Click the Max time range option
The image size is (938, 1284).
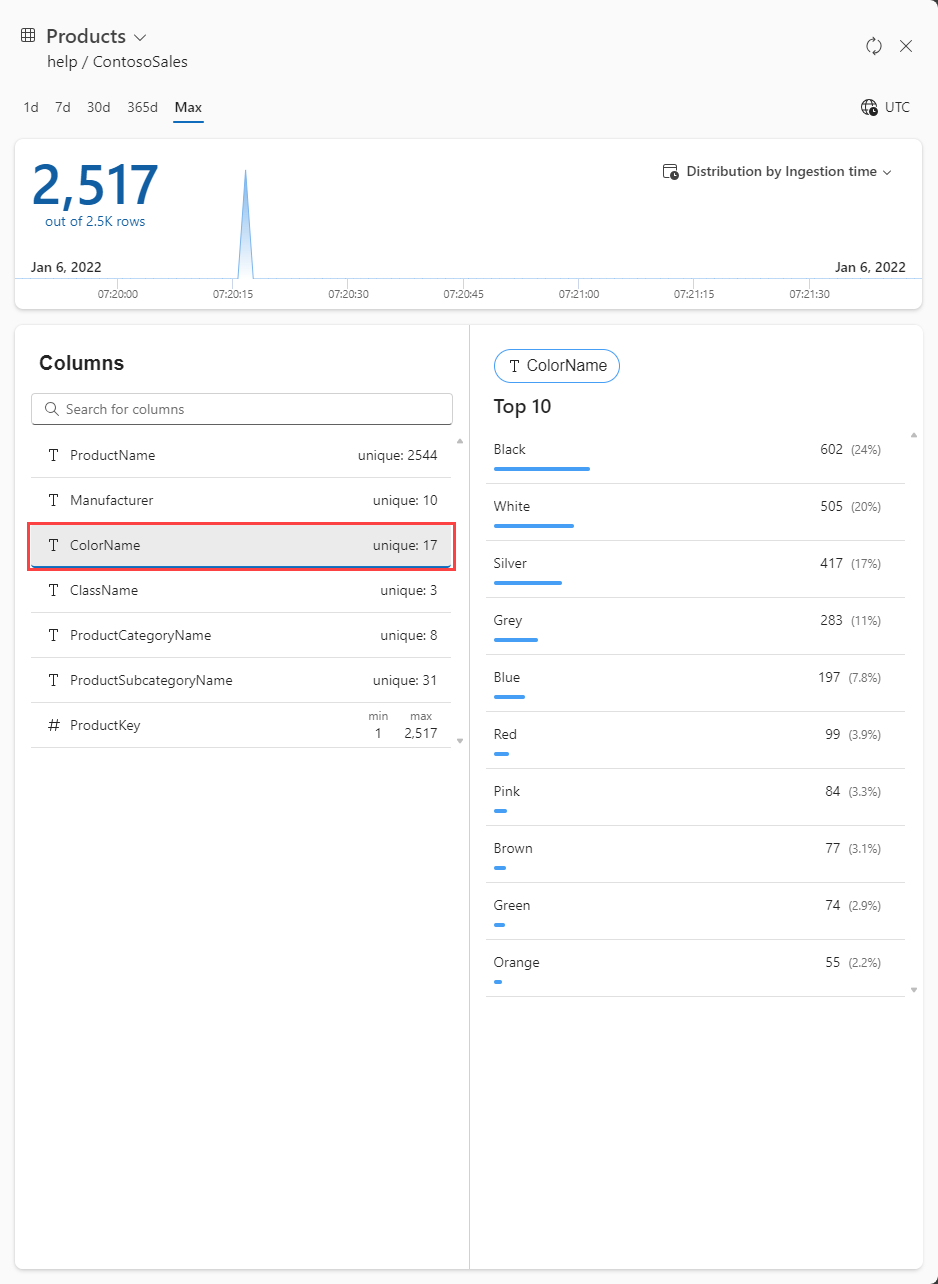[188, 106]
